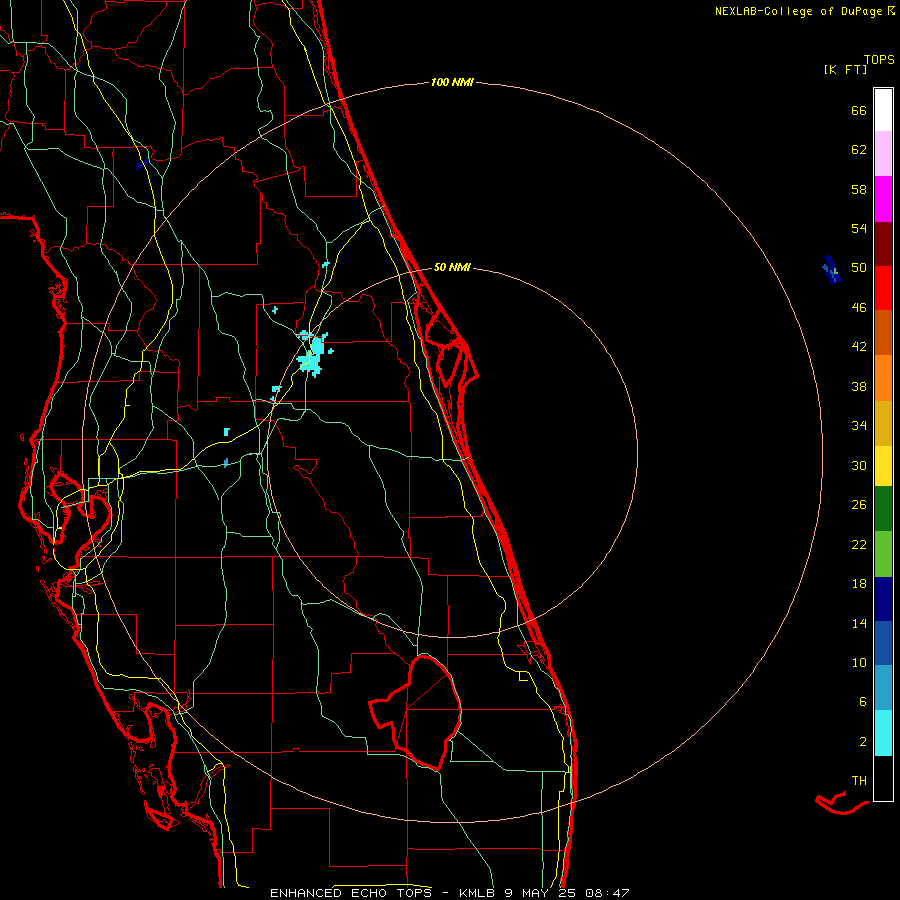The image size is (900, 900).
Task: Click the '10' legend value
Action: (x=859, y=662)
